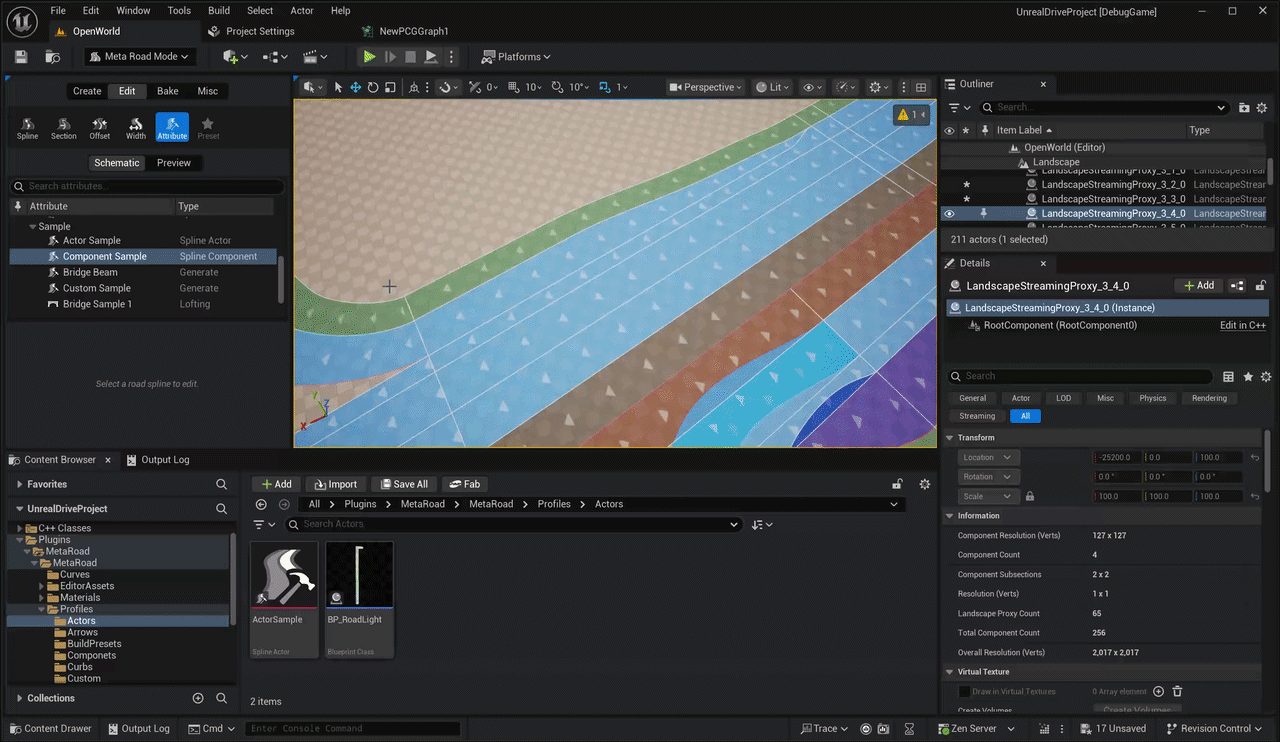The width and height of the screenshot is (1280, 742).
Task: Open the Fab marketplace button
Action: 464,484
